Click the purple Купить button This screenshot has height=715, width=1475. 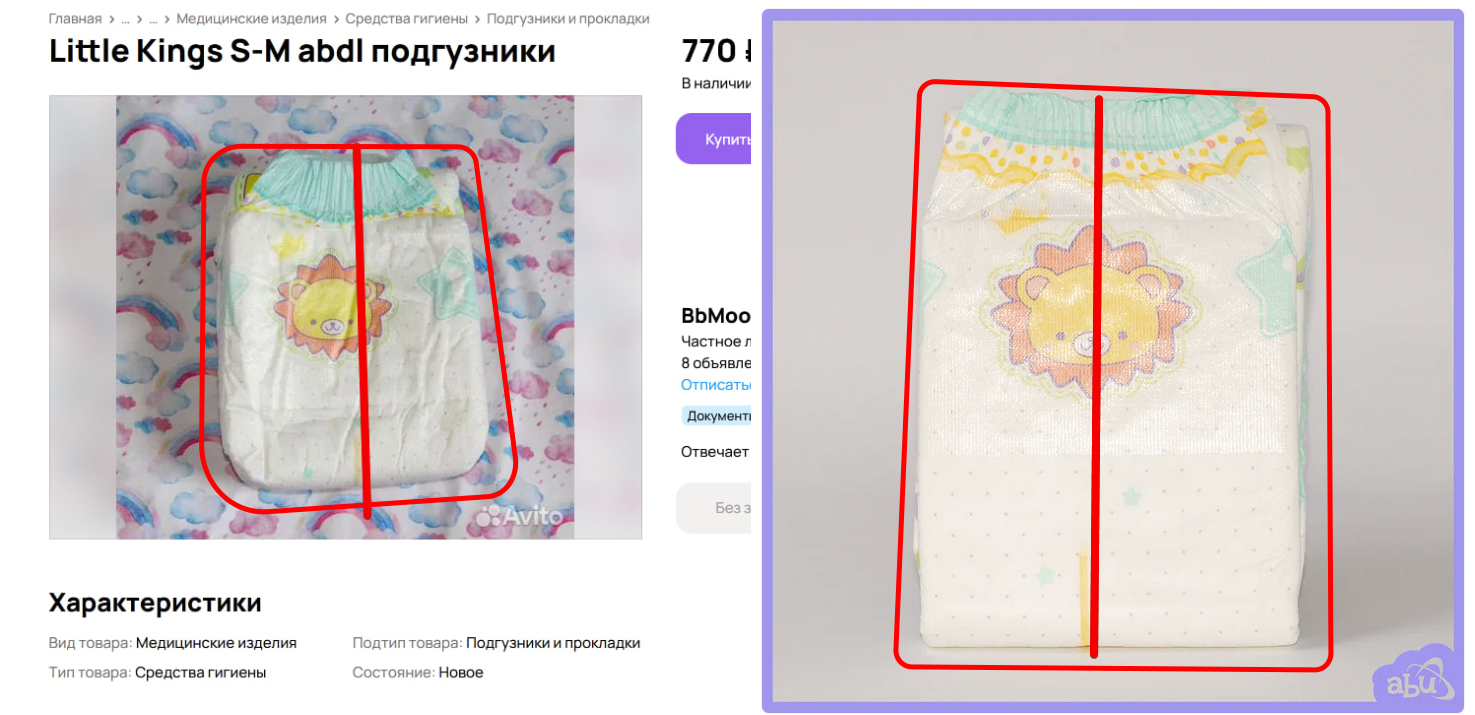tap(714, 139)
